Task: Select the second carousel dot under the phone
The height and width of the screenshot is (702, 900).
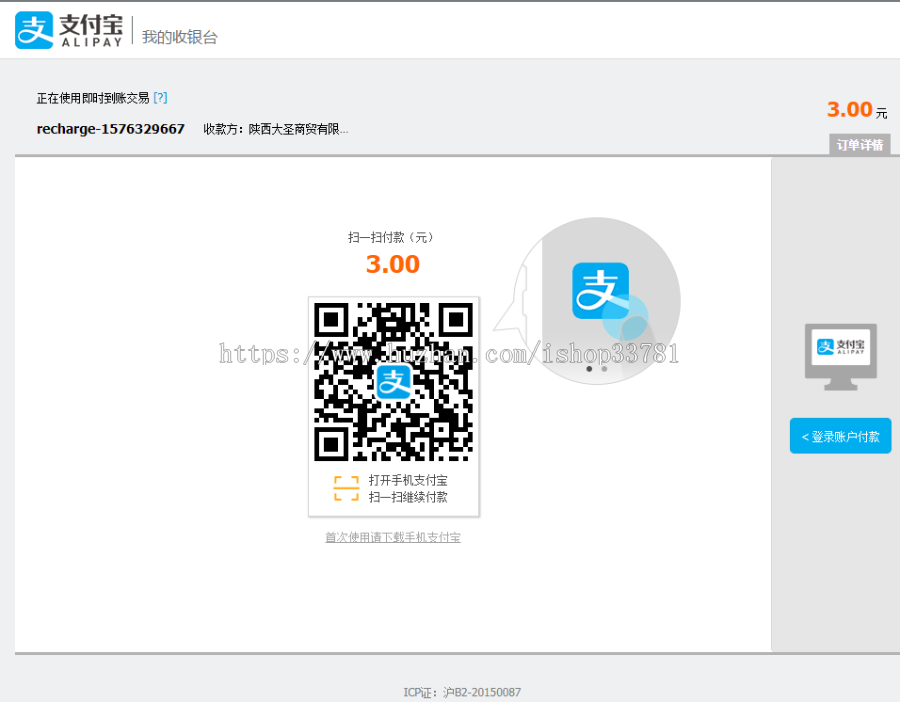Action: point(604,369)
